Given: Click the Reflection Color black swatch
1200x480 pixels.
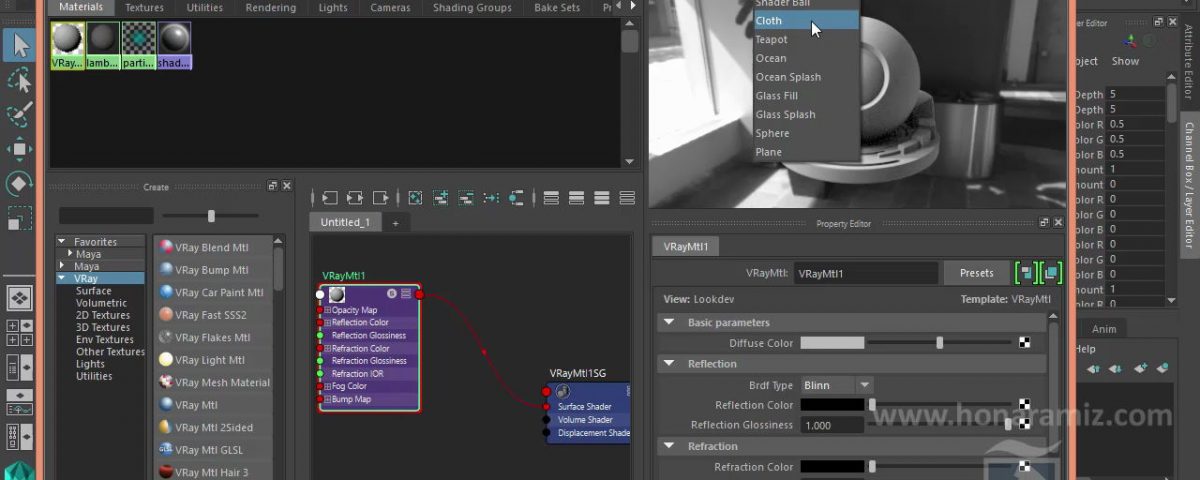Looking at the screenshot, I should (832, 405).
